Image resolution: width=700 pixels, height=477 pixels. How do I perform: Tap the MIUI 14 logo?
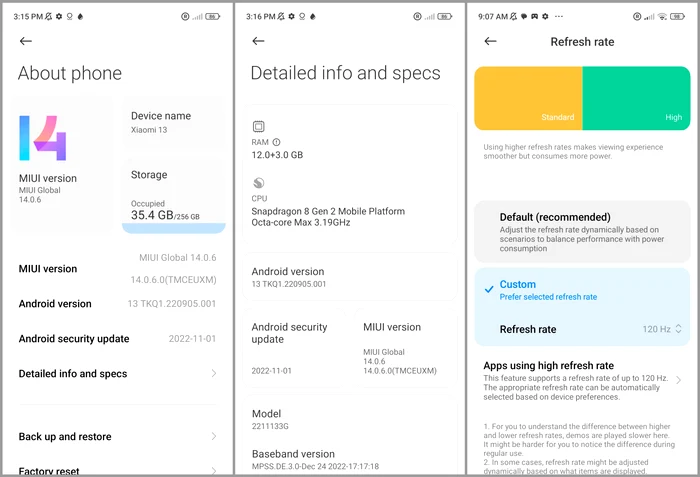42,138
